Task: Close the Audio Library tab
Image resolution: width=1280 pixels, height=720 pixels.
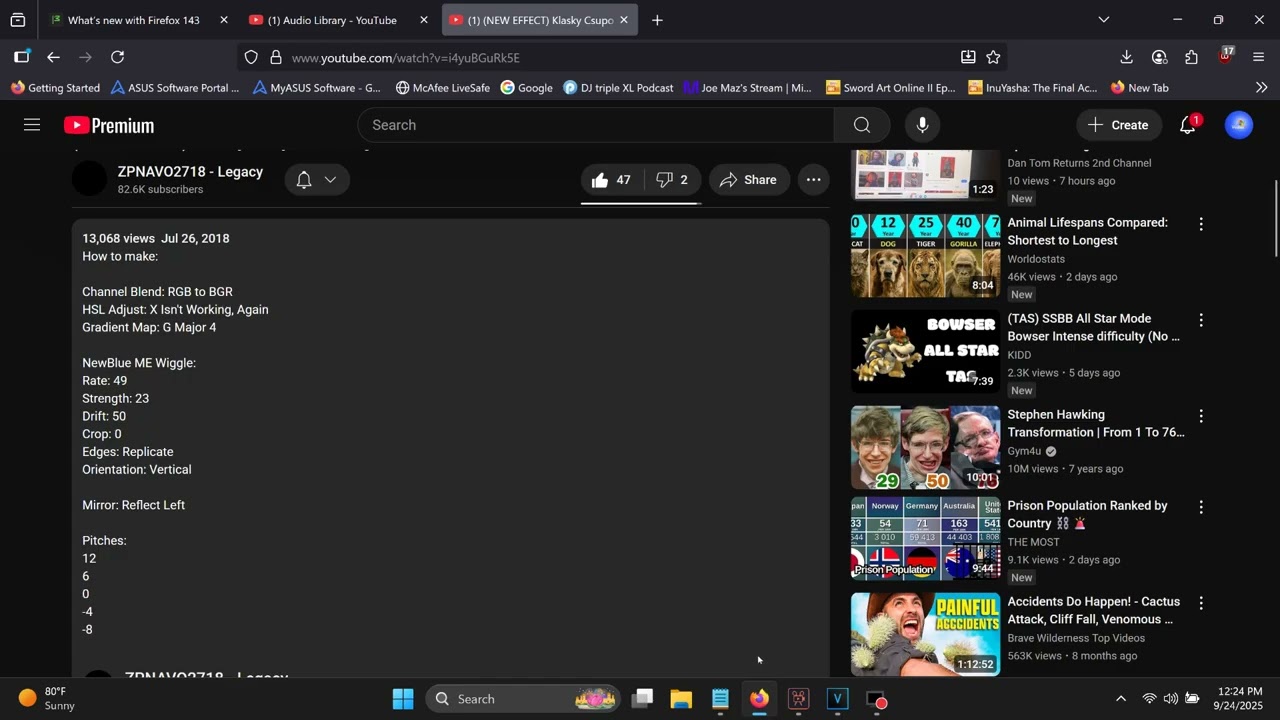Action: tap(424, 20)
